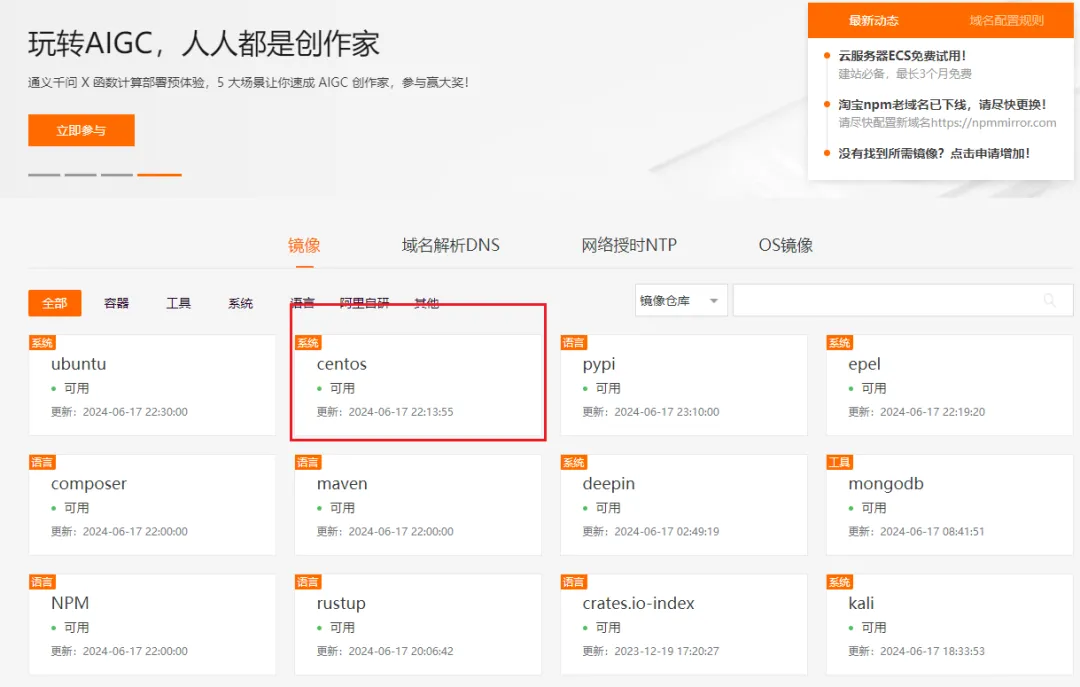Go to the second banner slide indicator
The width and height of the screenshot is (1080, 687).
click(x=81, y=175)
